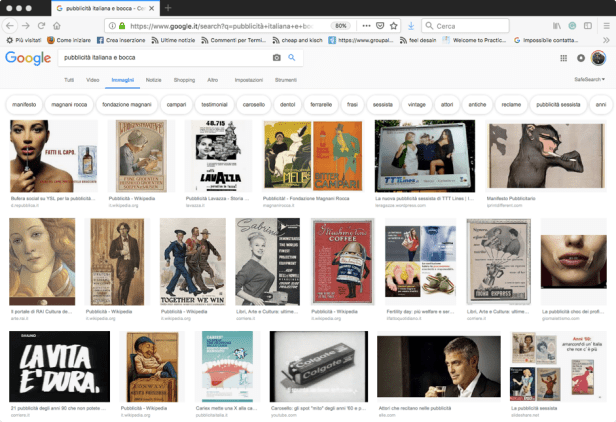Viewport: 616px width, 422px height.
Task: Filter results by the 'campari' chip
Action: 176,104
